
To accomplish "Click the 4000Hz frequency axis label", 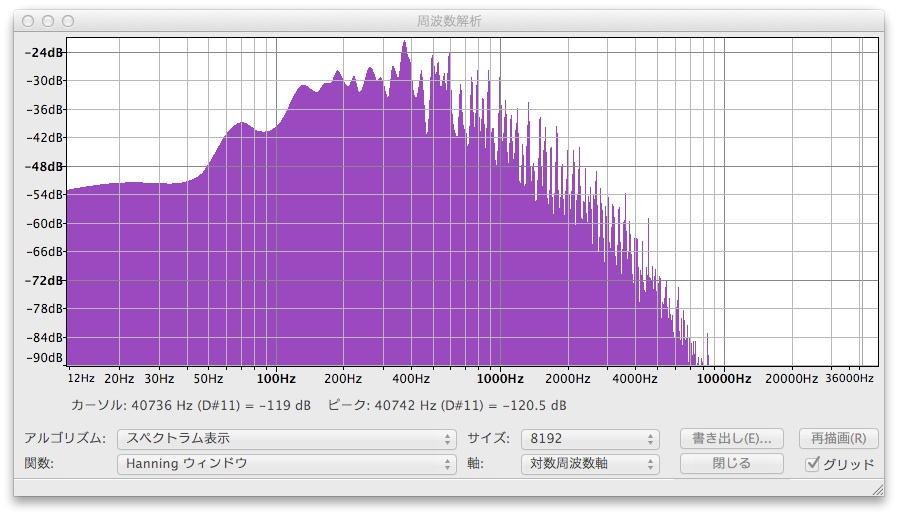I will [635, 379].
